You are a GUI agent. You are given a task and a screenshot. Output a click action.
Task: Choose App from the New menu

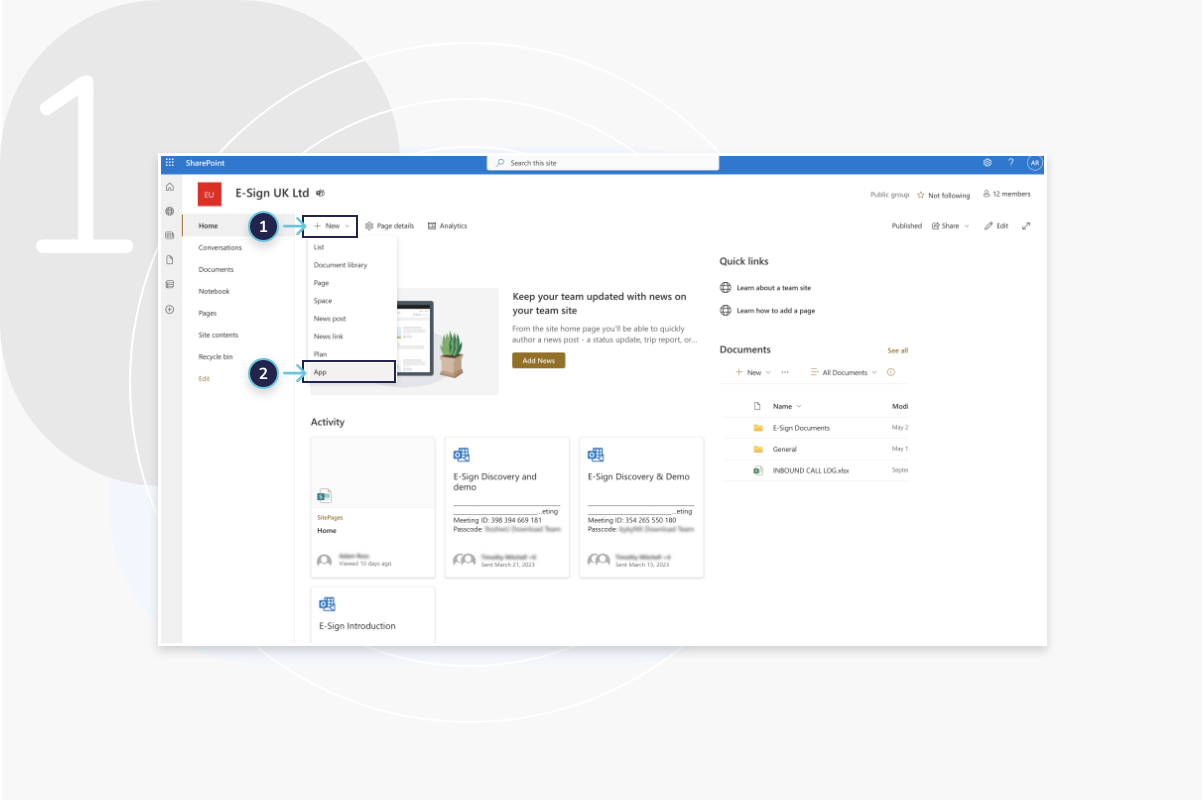[x=351, y=372]
